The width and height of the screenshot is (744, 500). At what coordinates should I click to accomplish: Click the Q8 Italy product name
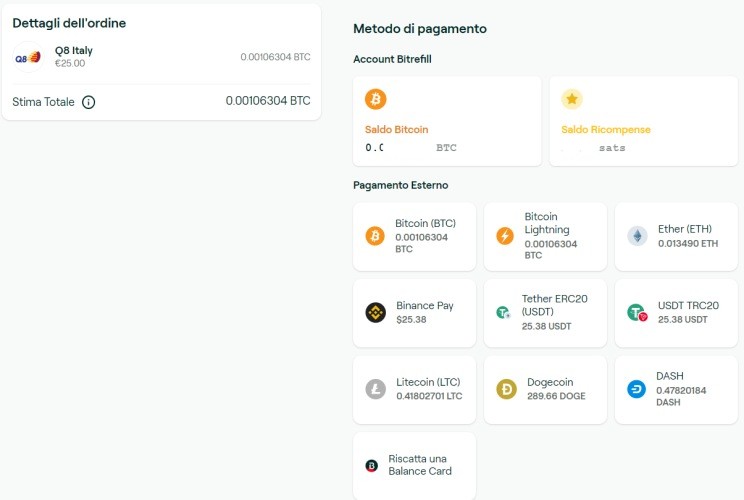click(x=74, y=50)
